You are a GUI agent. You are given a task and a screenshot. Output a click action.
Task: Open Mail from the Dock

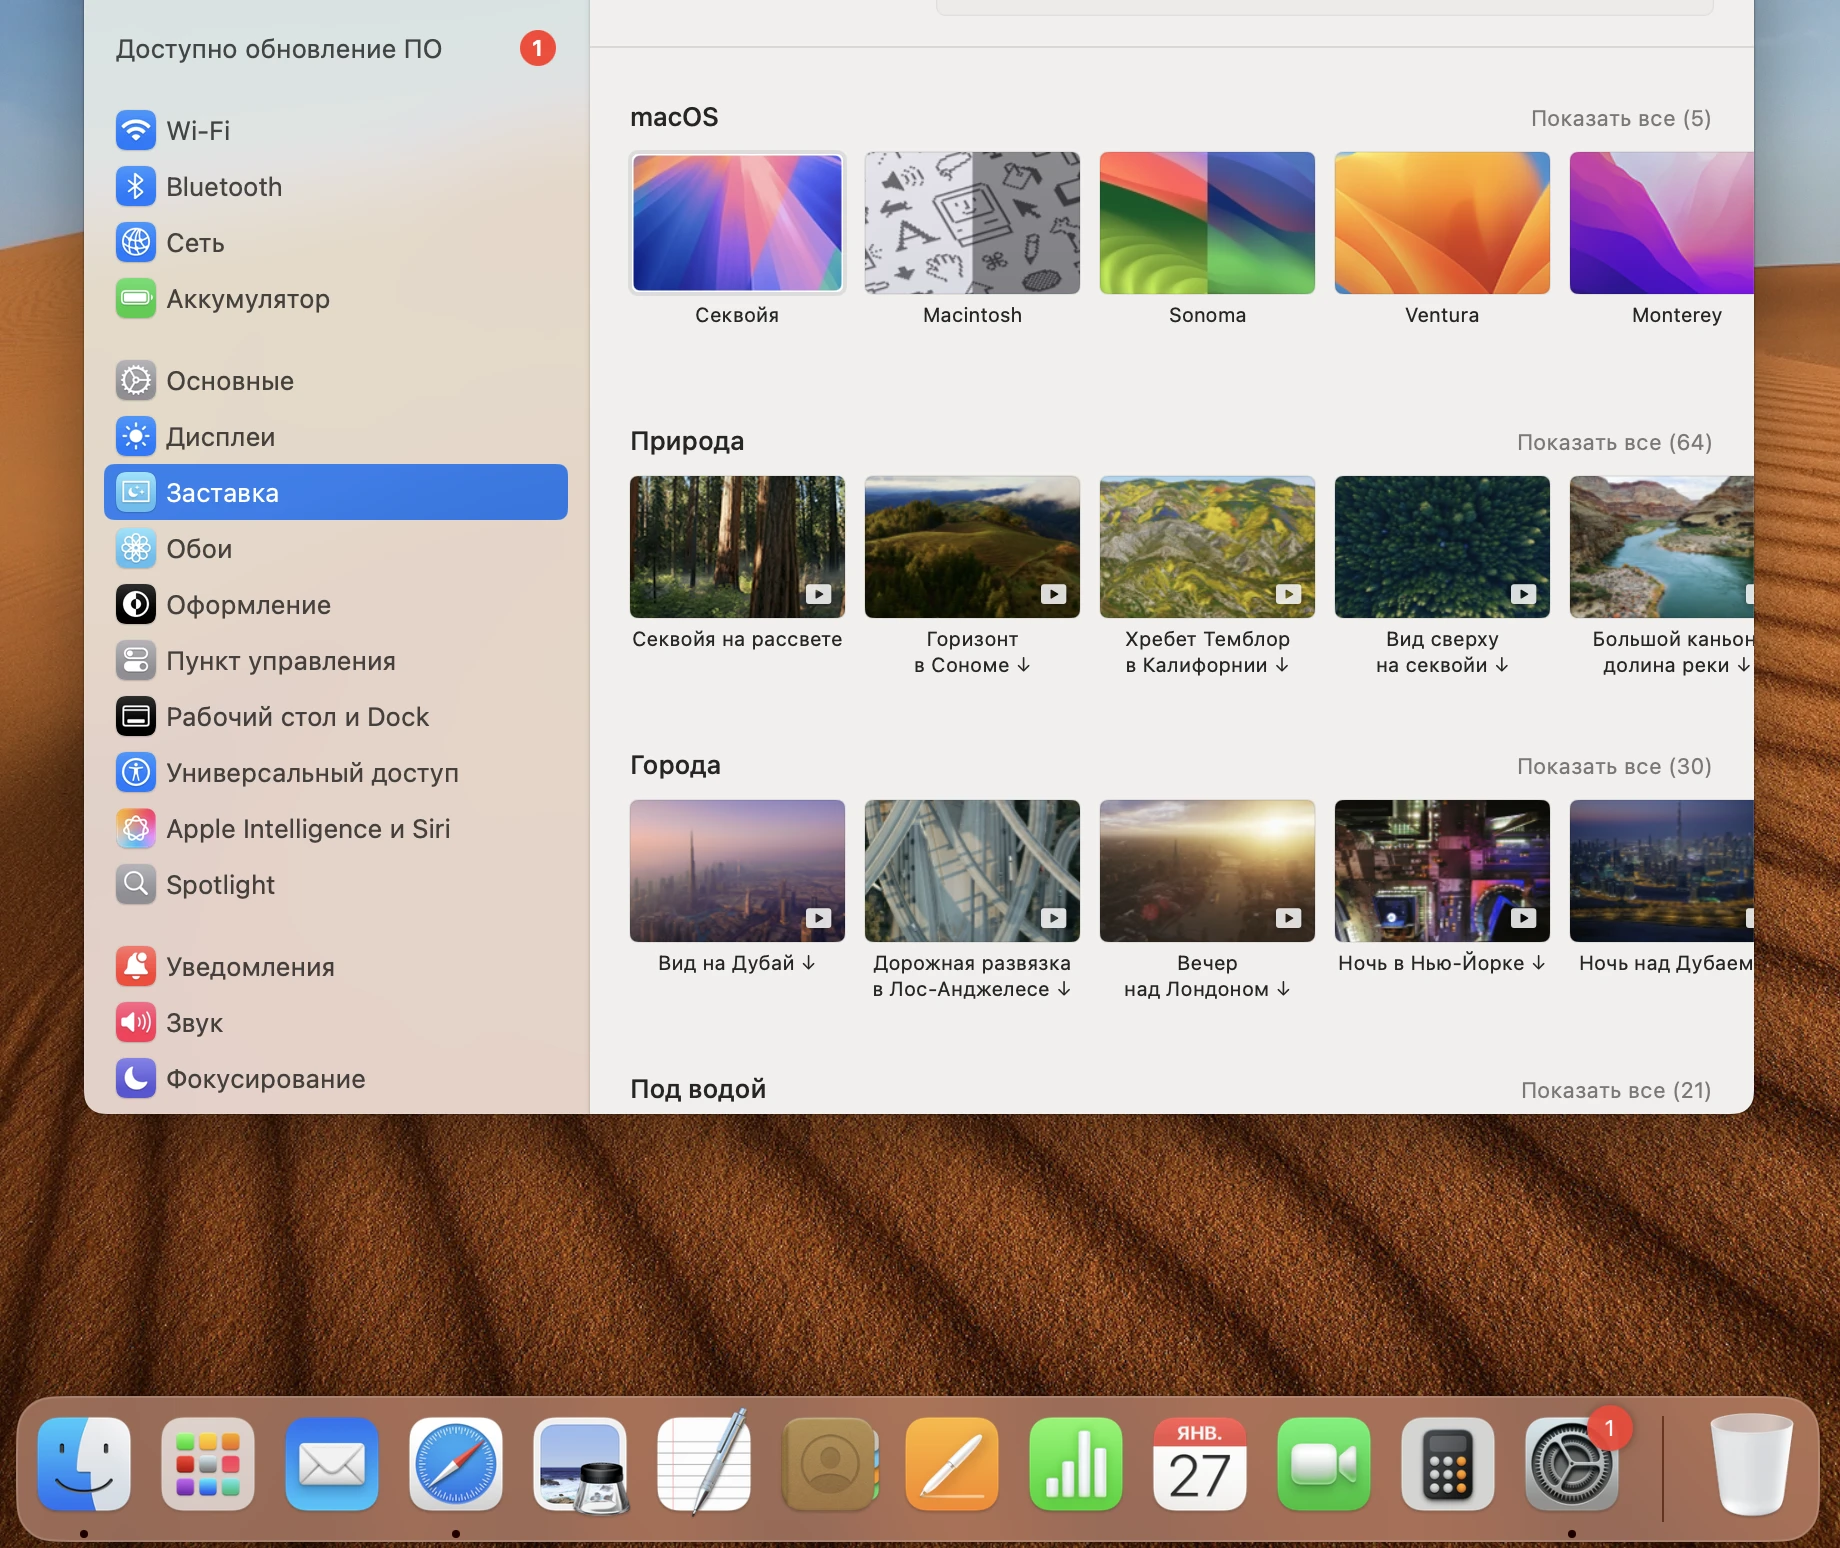332,1464
